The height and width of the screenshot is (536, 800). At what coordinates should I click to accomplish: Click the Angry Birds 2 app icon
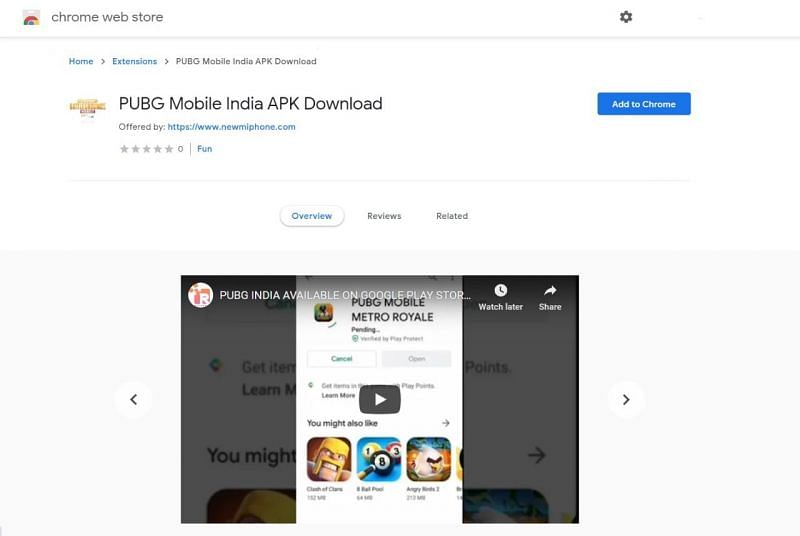coord(429,459)
